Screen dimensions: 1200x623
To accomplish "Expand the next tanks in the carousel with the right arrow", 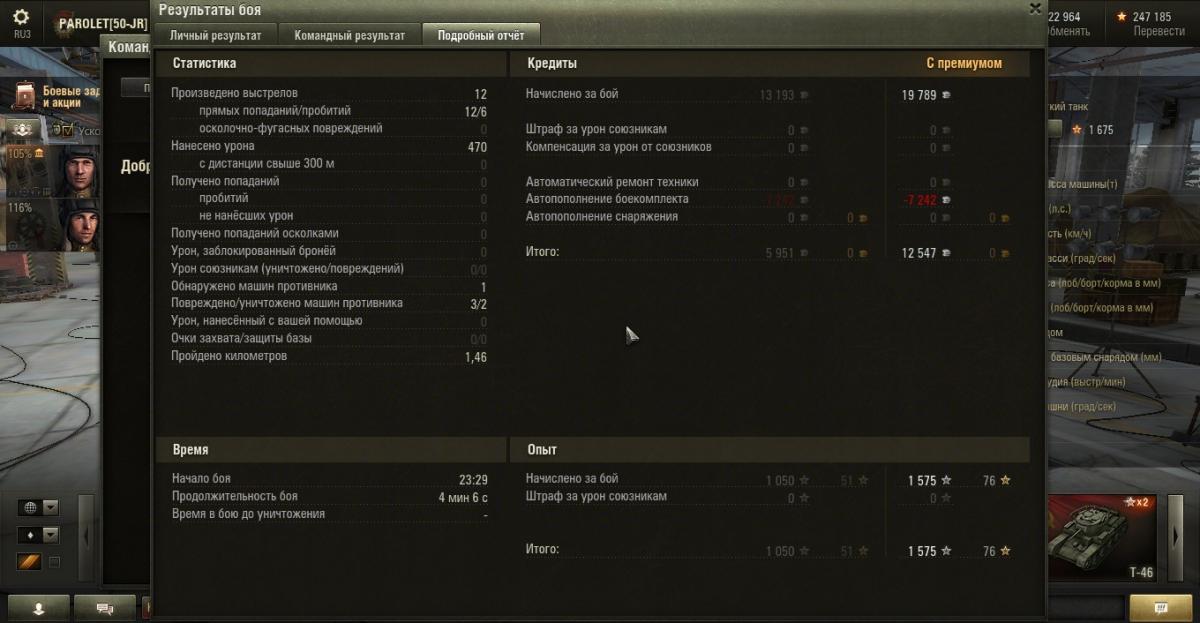I will [1175, 537].
